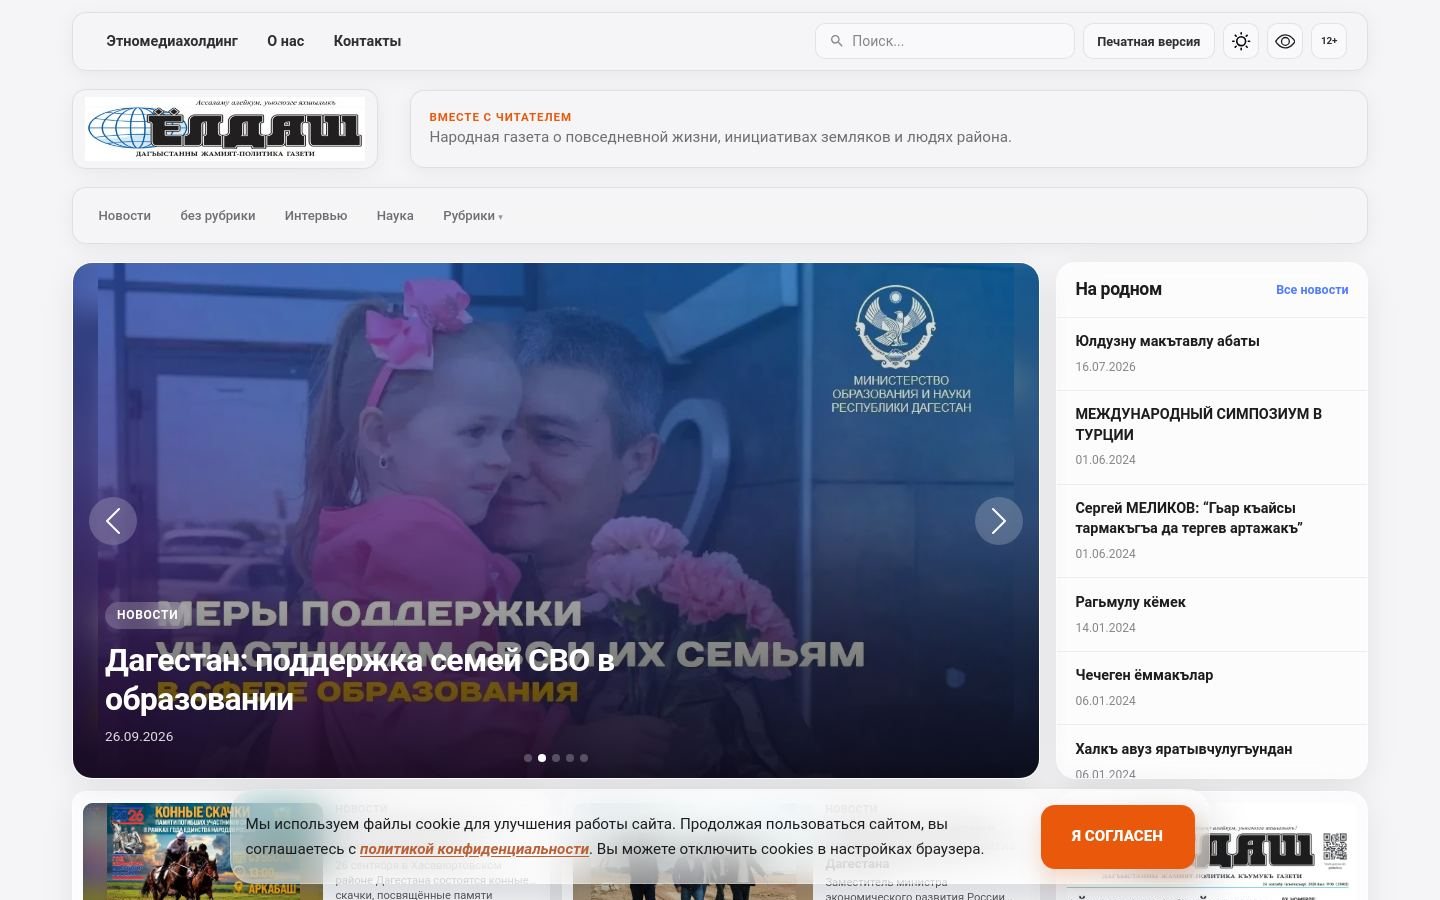Go to the previous slide arrow

113,521
